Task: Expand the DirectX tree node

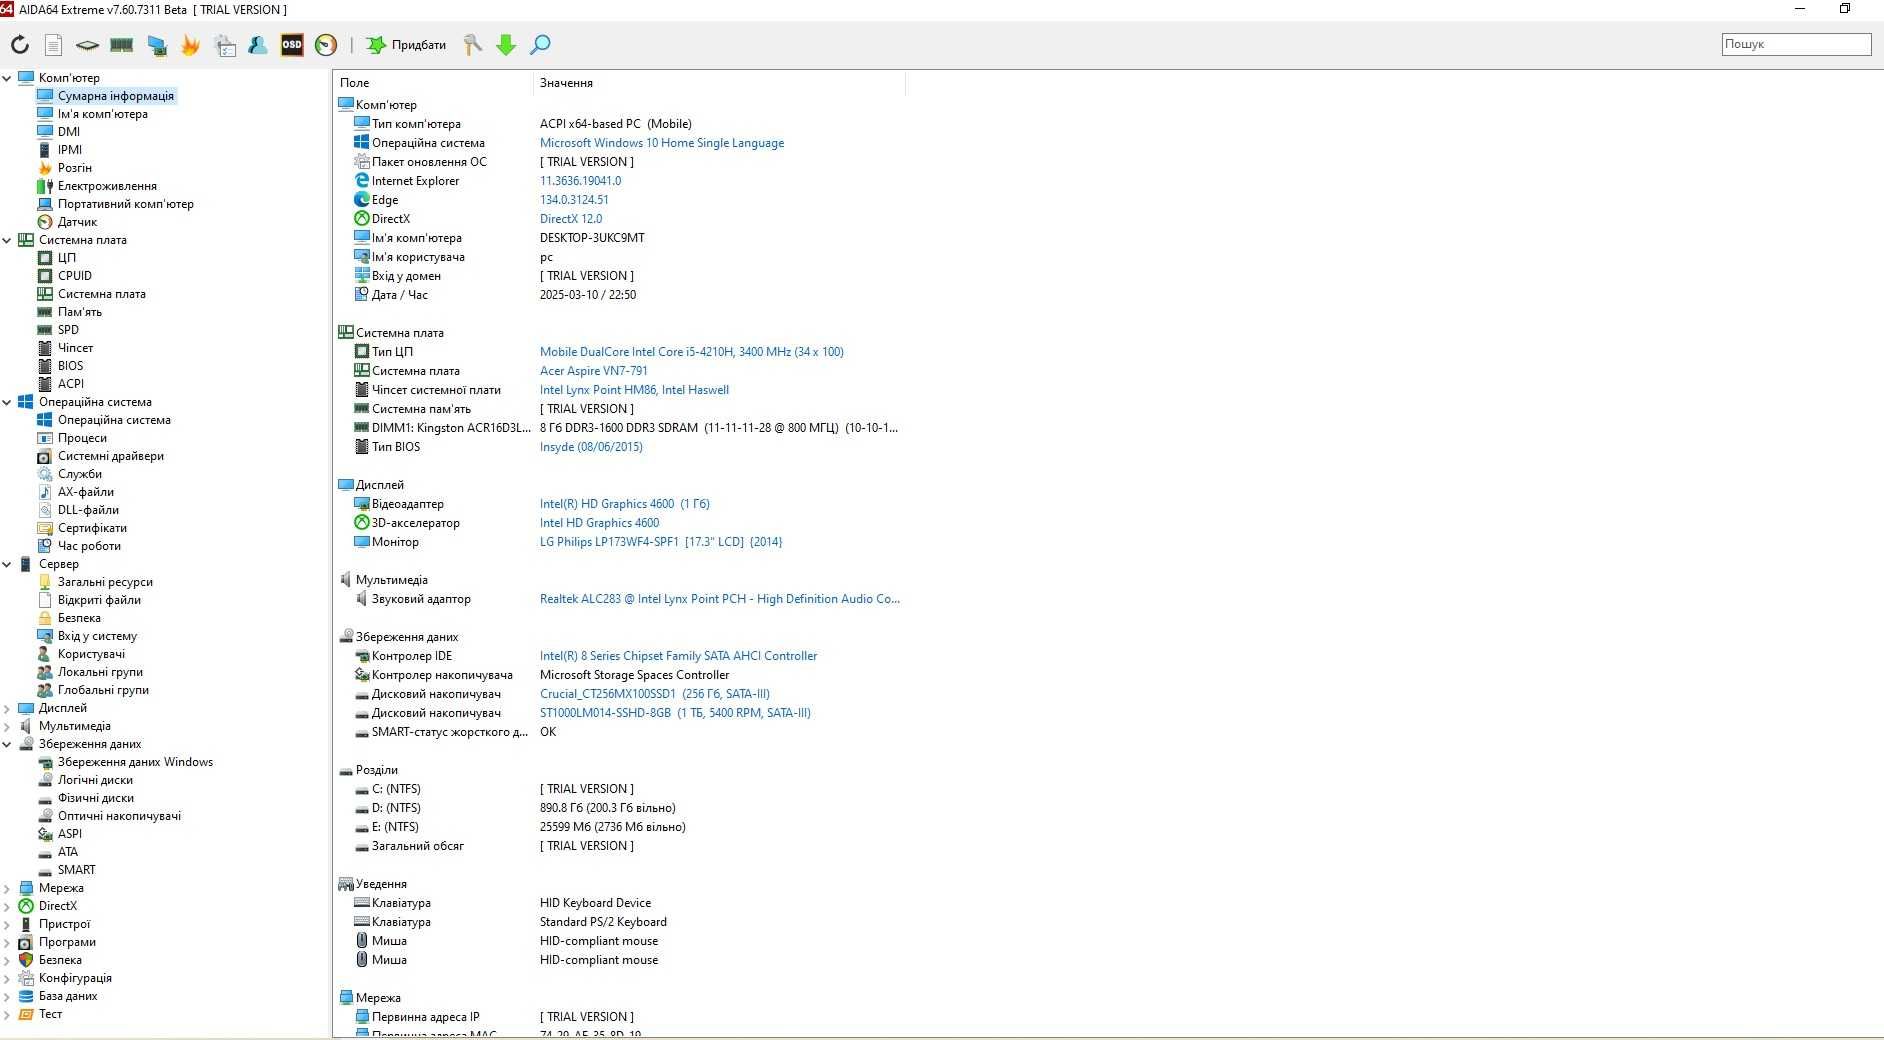Action: pos(7,906)
